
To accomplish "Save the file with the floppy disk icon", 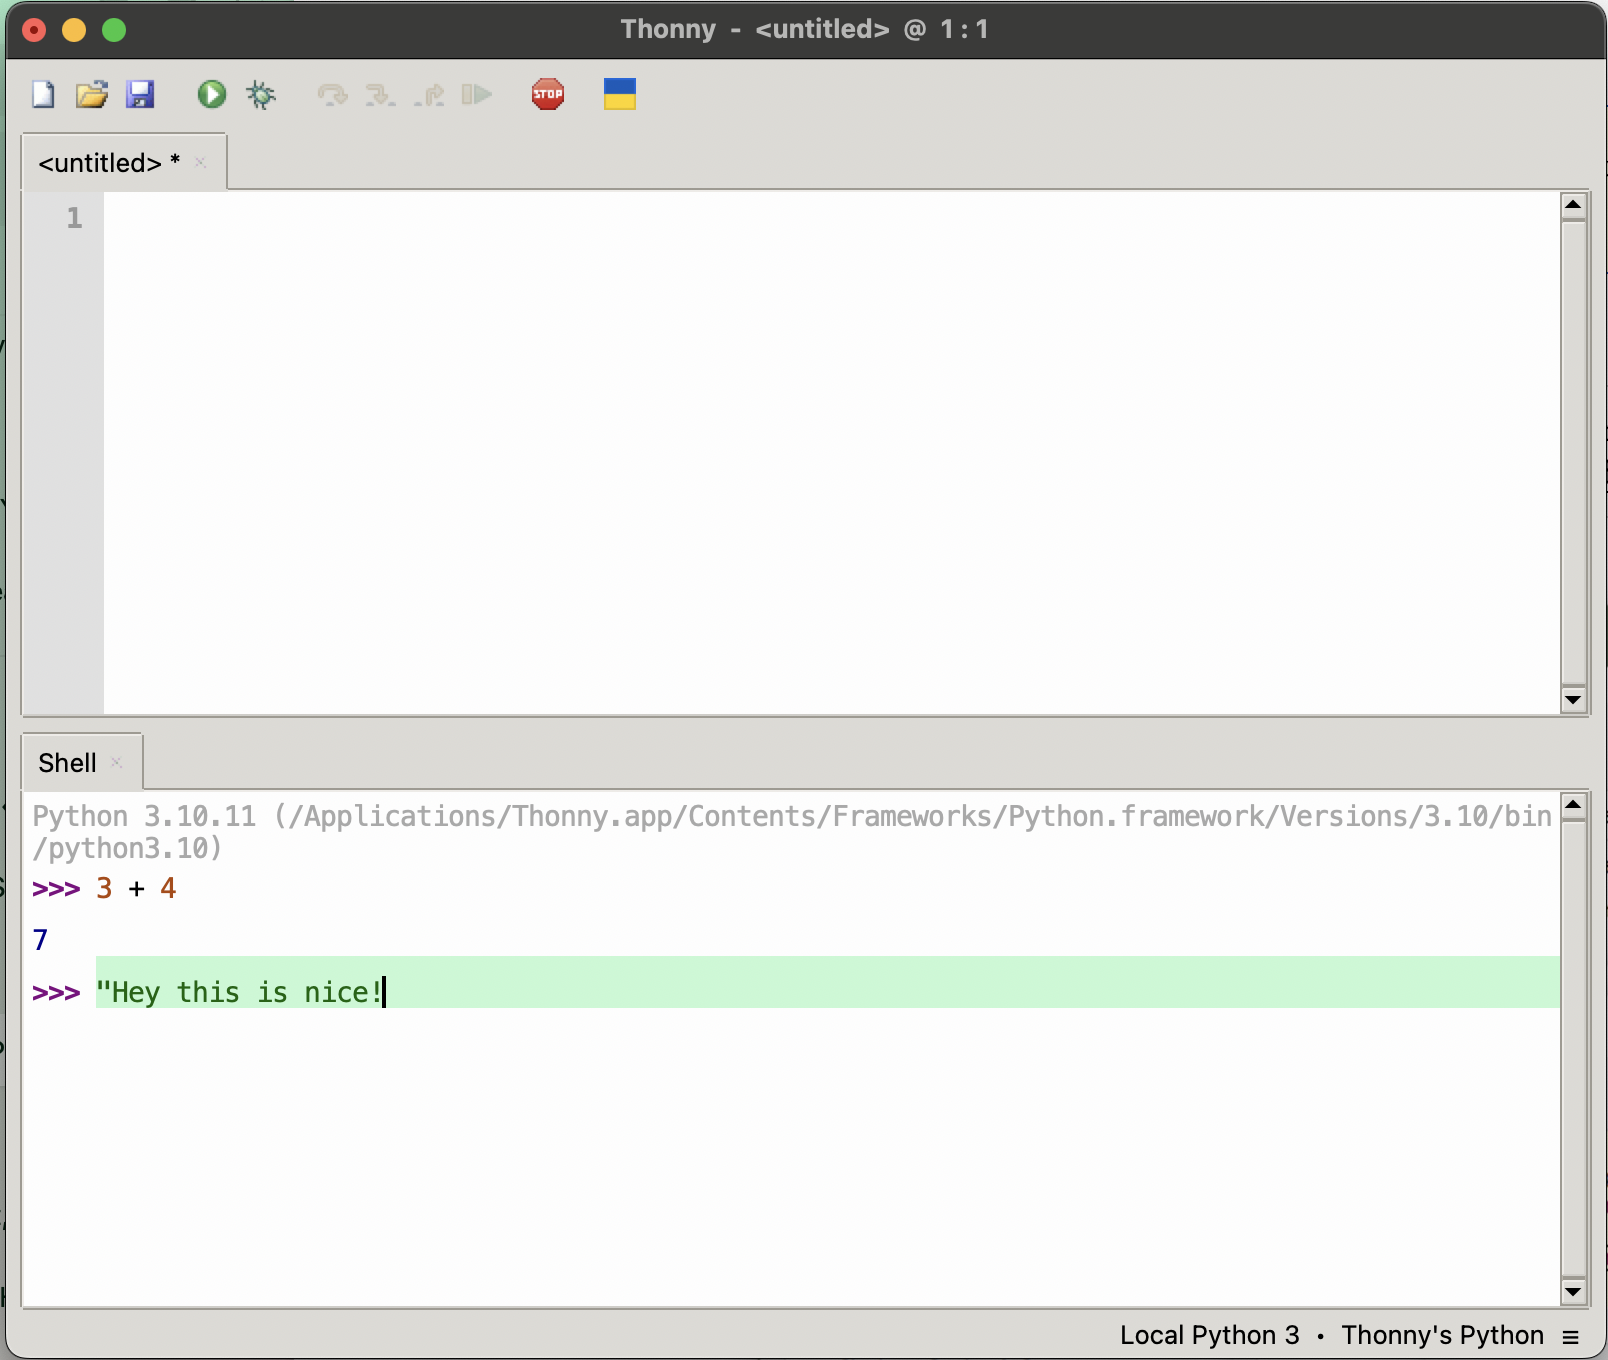I will point(140,95).
